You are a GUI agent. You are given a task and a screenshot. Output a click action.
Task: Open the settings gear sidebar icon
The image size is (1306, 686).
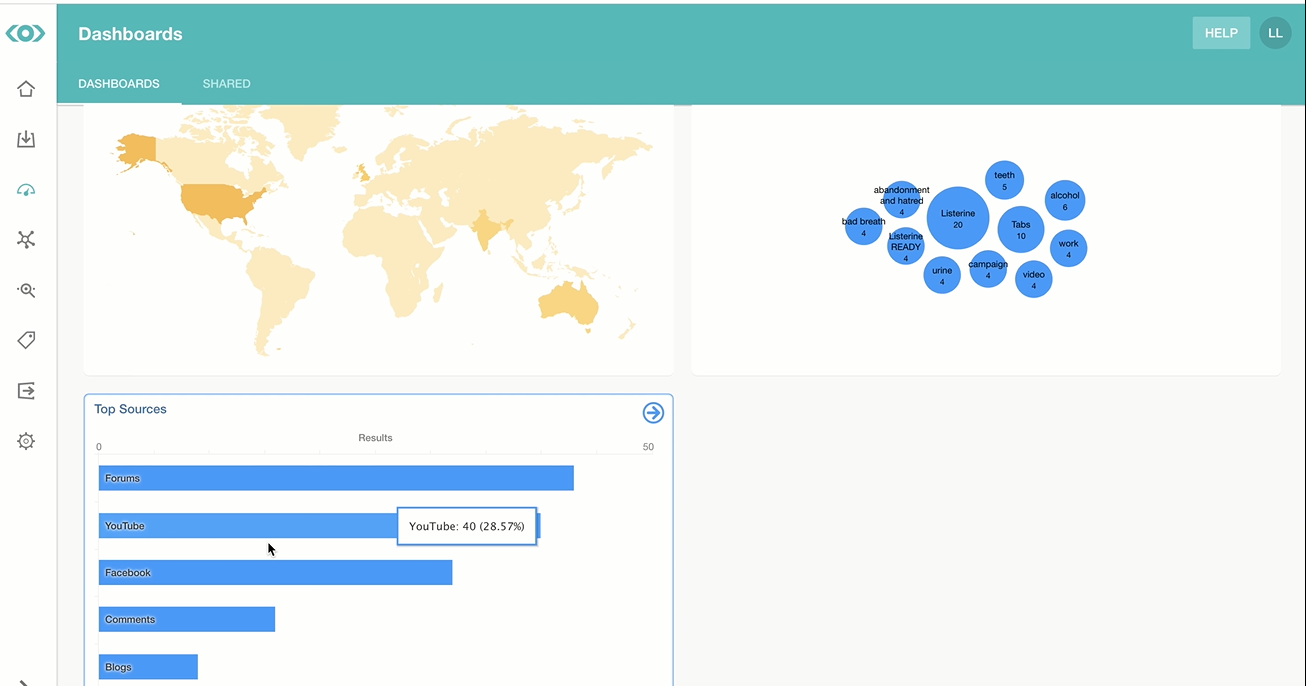click(x=26, y=441)
